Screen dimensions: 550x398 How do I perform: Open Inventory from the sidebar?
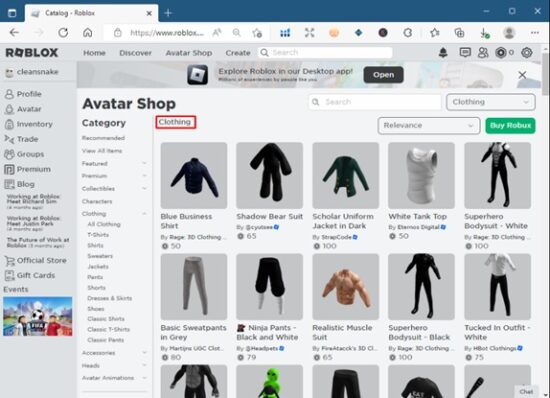tap(29, 124)
